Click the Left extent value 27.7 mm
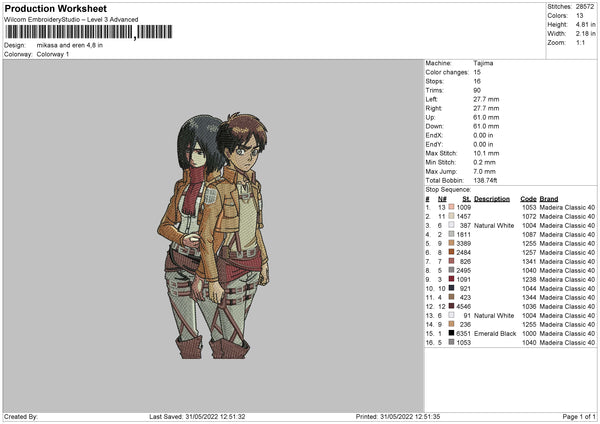 [486, 99]
